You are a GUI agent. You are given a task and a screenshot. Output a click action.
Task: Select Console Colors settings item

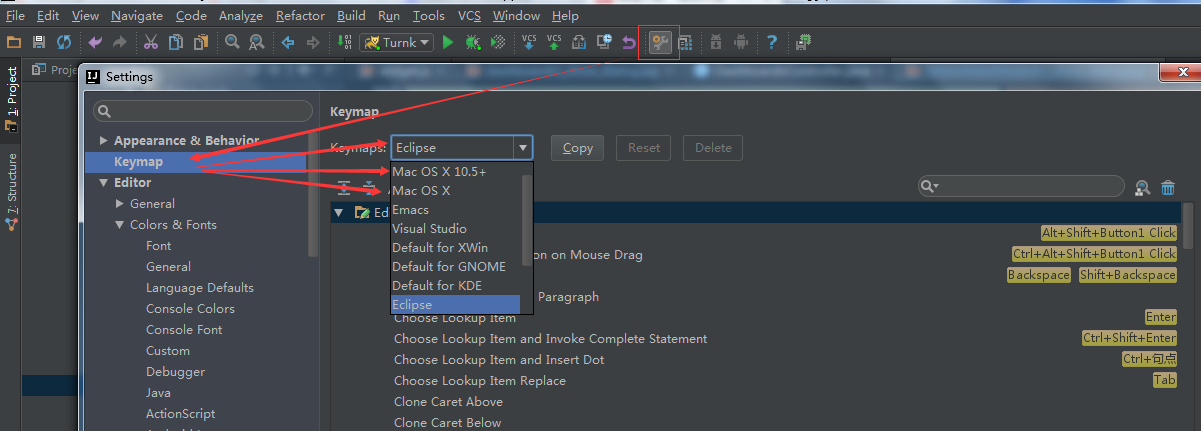click(190, 309)
